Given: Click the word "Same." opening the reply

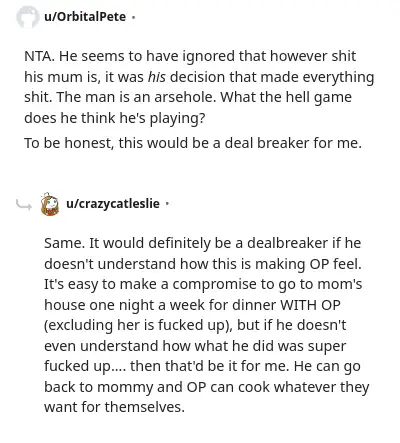Looking at the screenshot, I should point(64,243).
